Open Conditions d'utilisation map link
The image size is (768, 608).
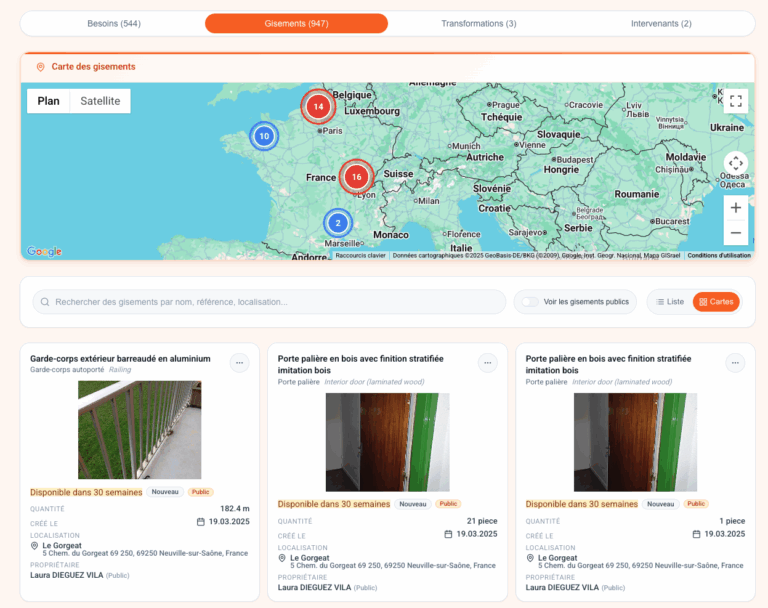pyautogui.click(x=718, y=256)
